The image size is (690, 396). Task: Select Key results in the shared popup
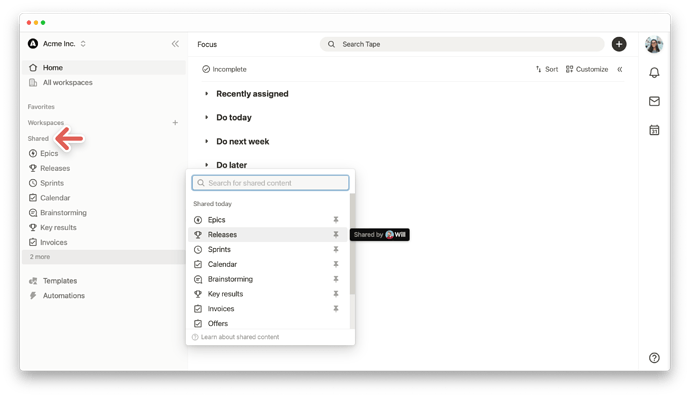pos(268,294)
